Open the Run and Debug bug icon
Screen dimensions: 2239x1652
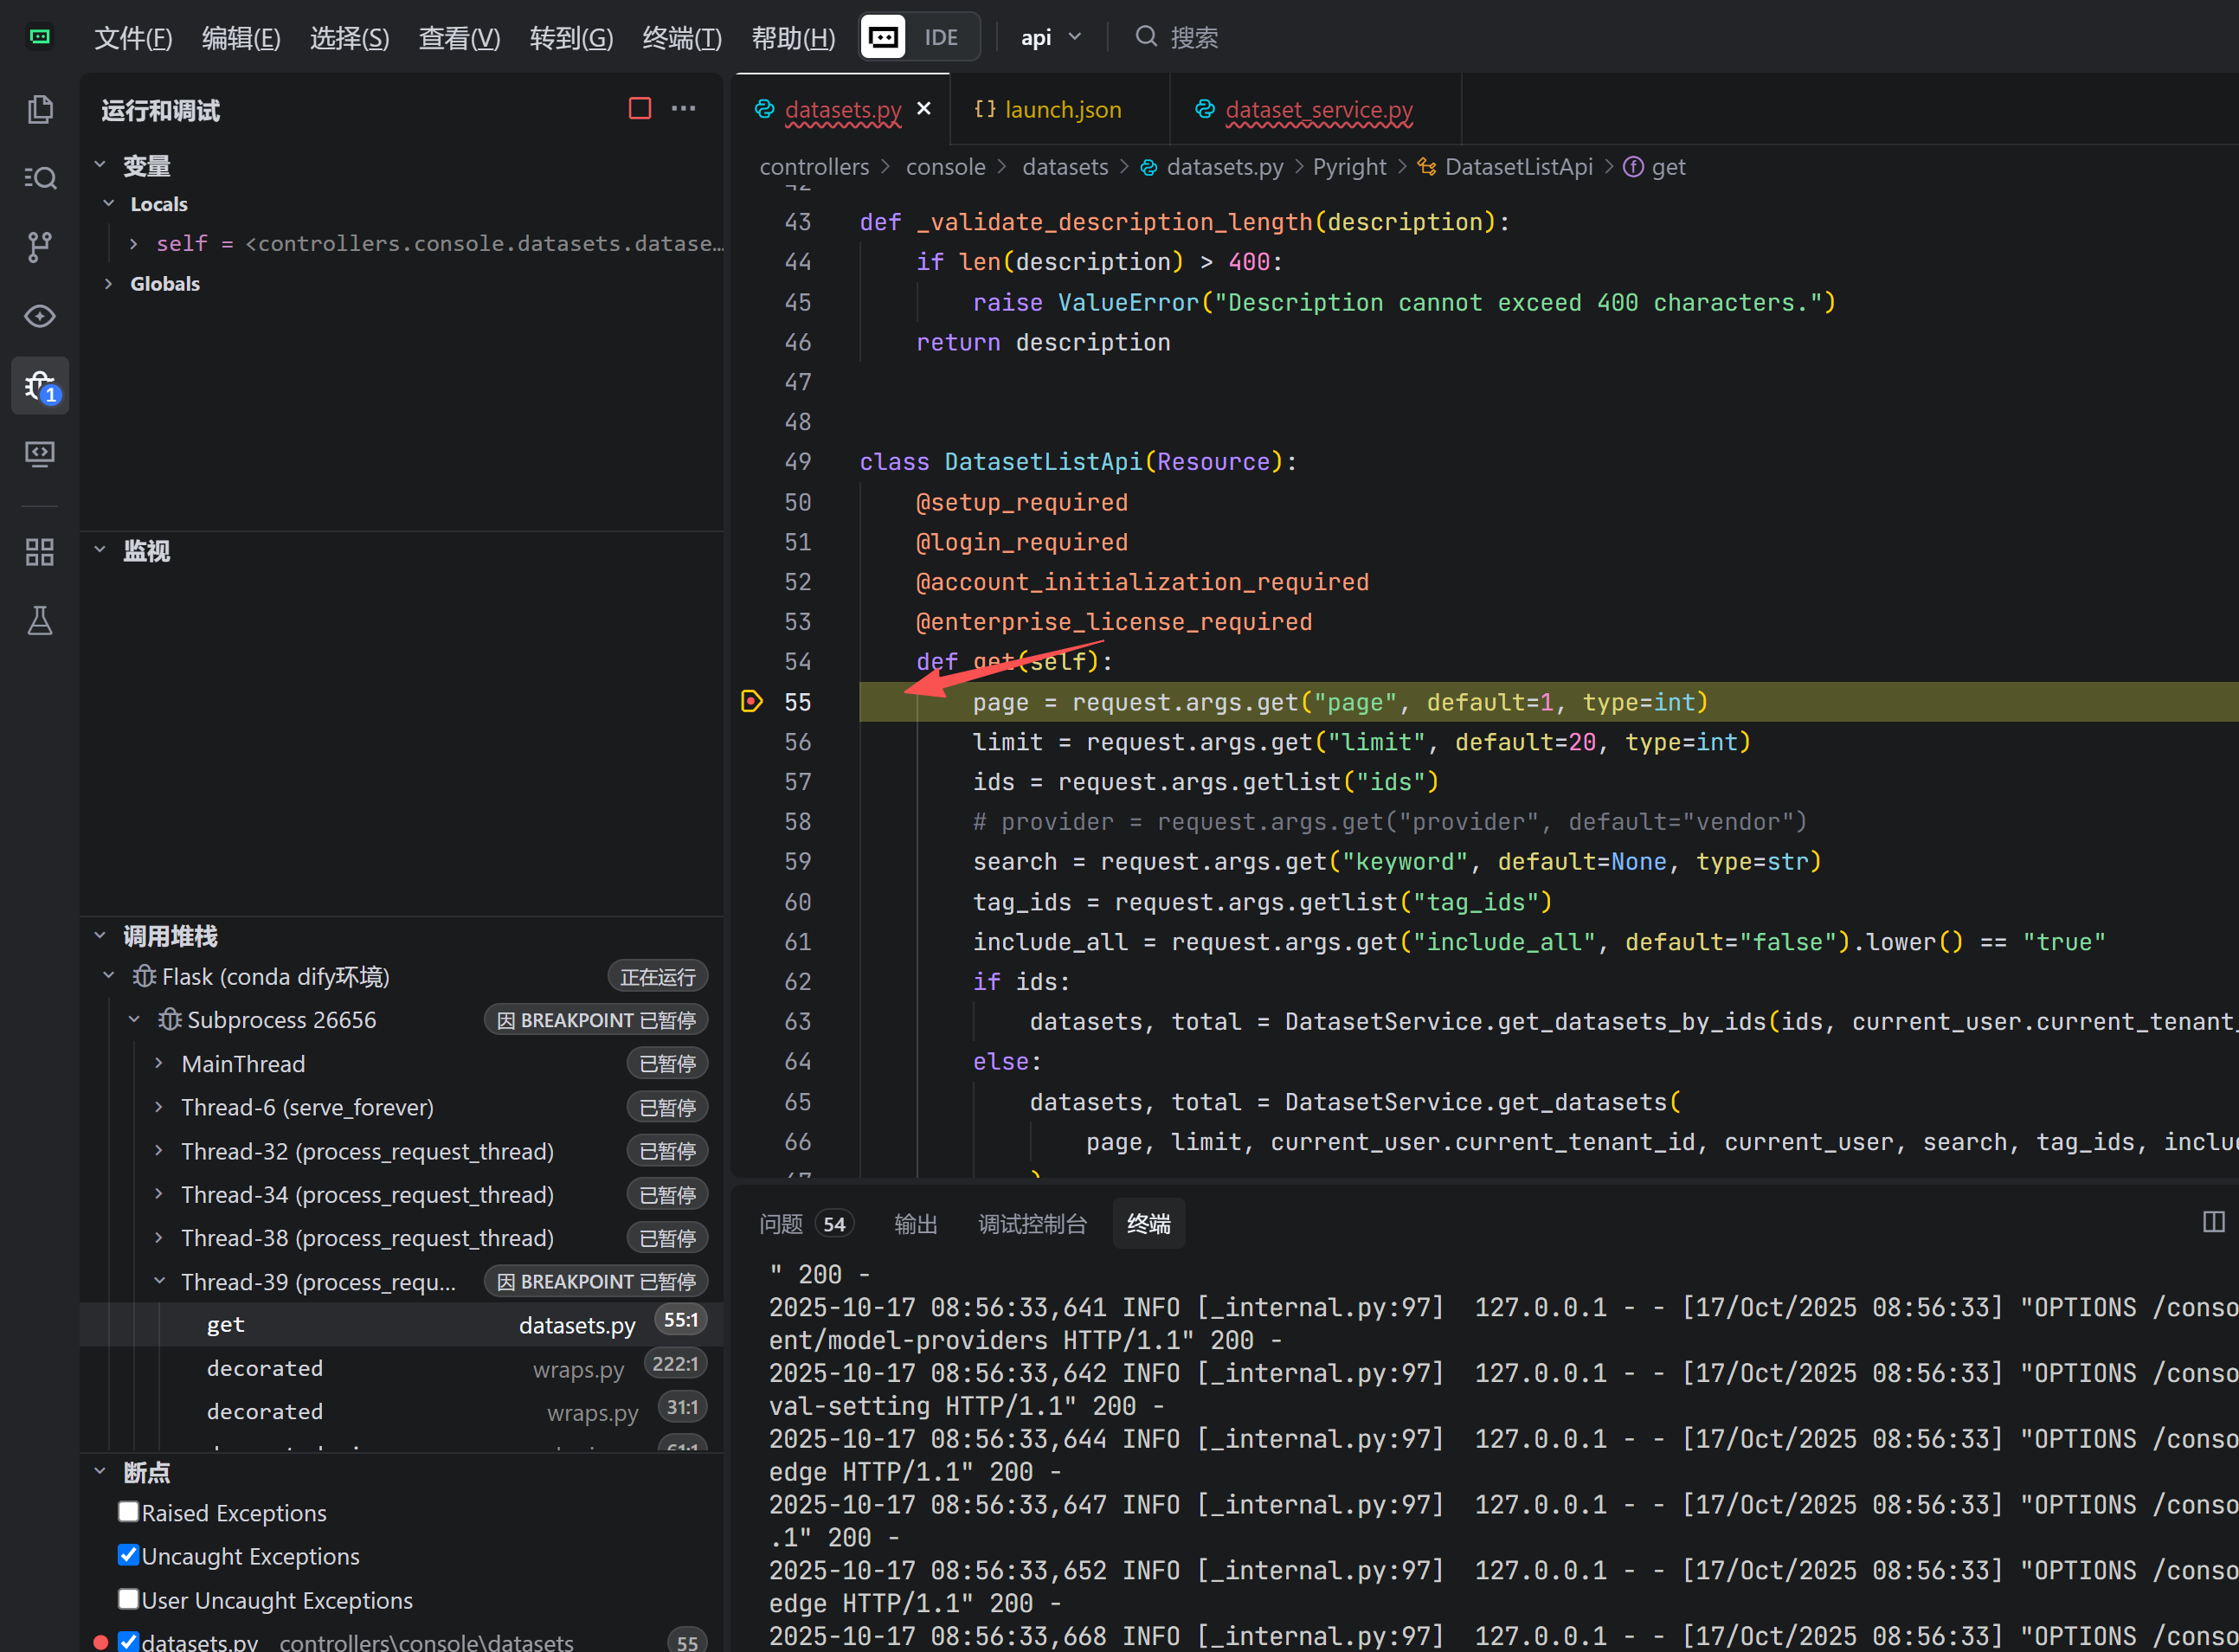tap(40, 386)
